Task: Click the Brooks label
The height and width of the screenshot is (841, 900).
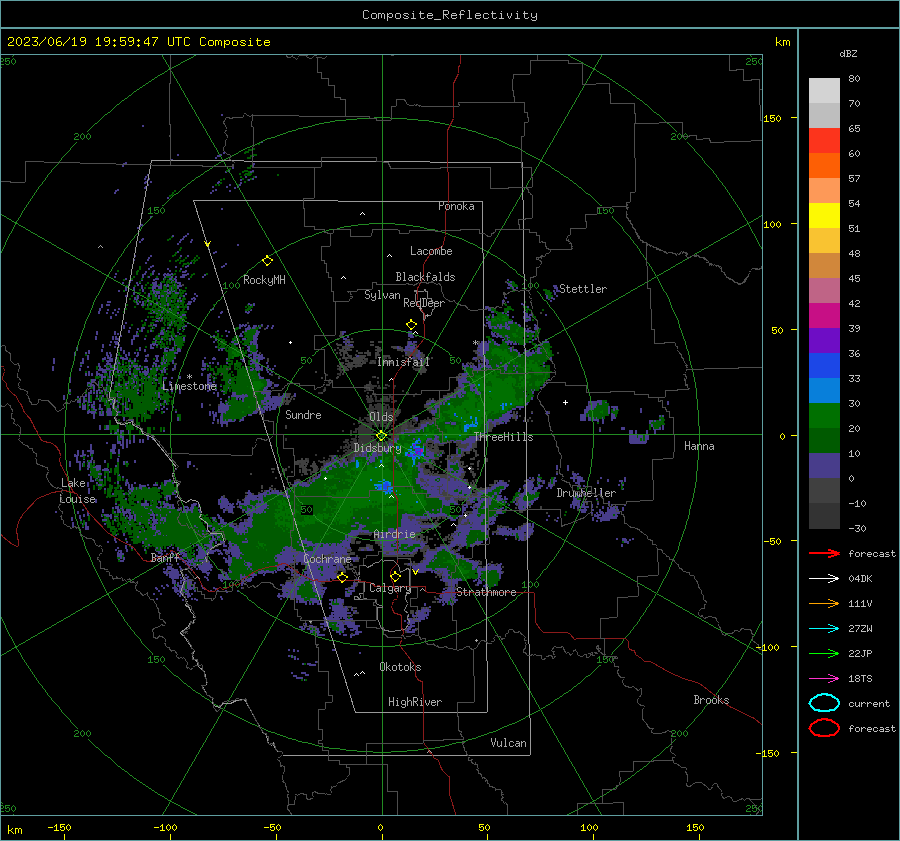Action: (711, 700)
